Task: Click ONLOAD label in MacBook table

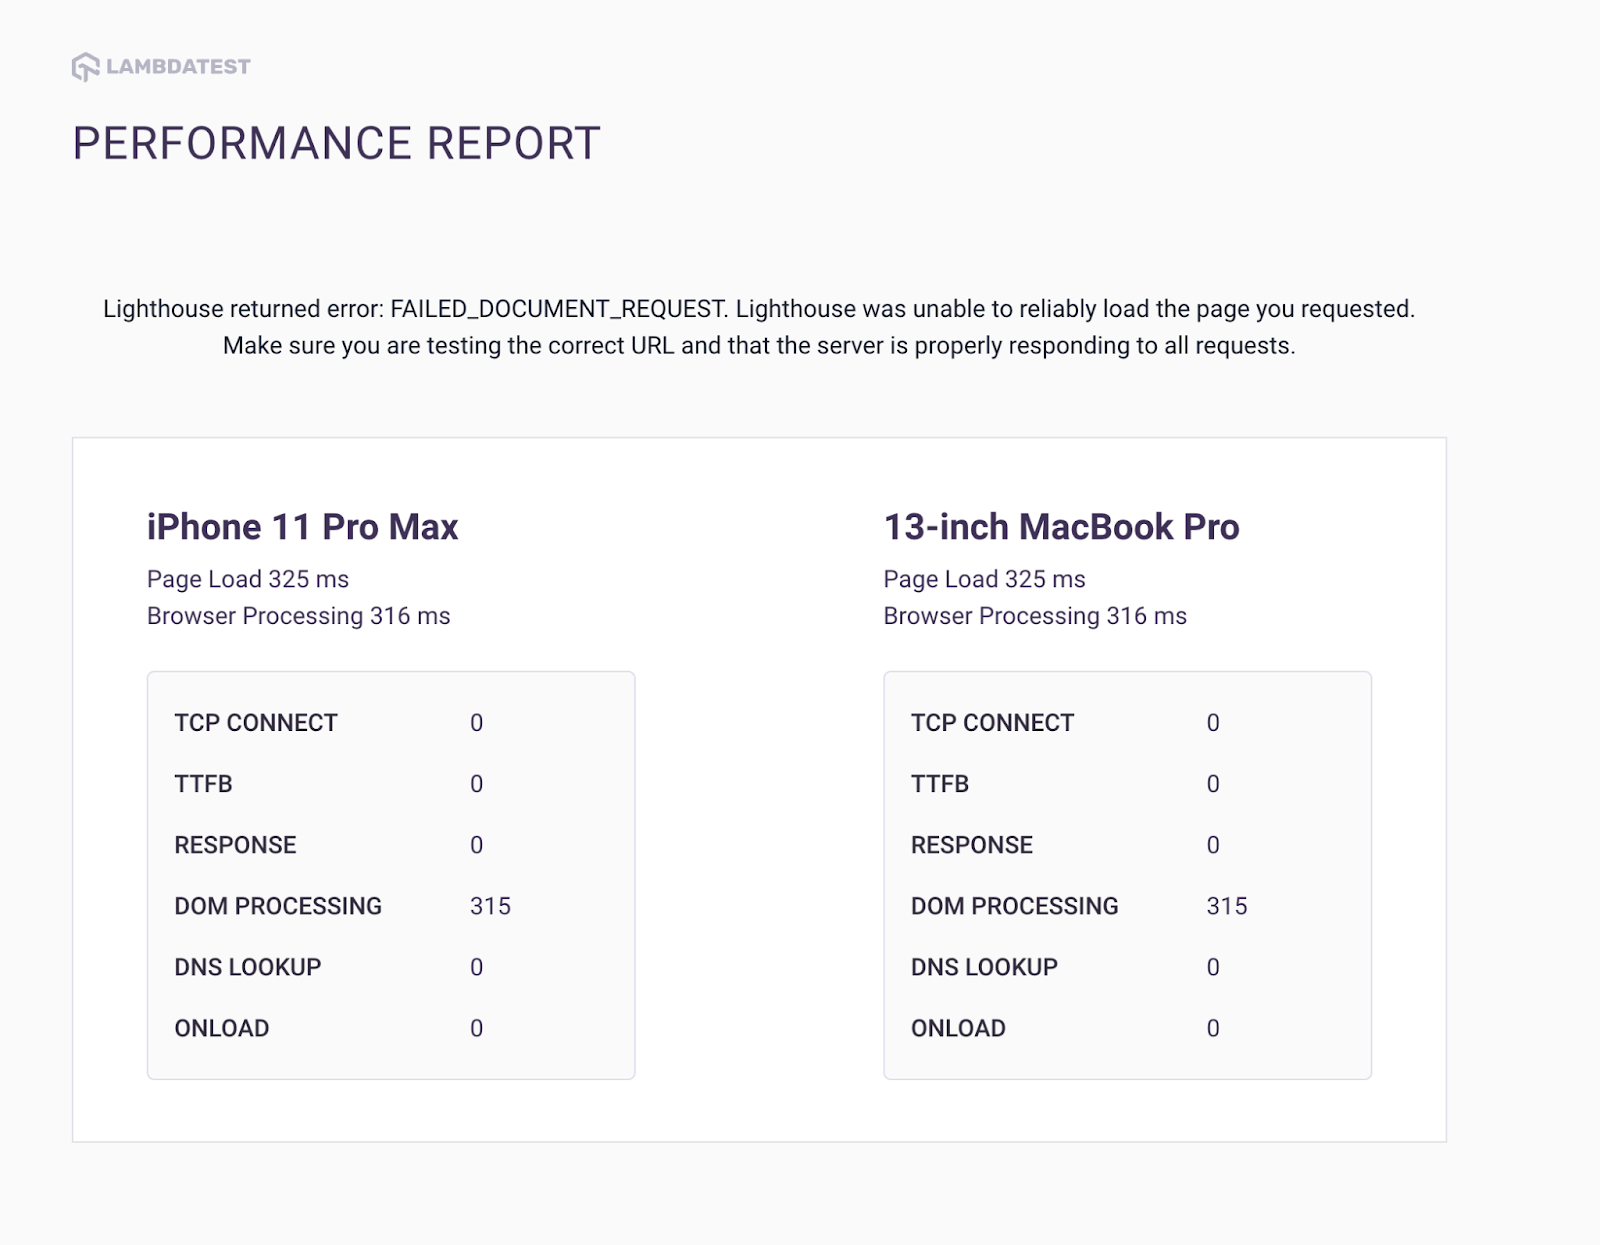Action: click(958, 1028)
